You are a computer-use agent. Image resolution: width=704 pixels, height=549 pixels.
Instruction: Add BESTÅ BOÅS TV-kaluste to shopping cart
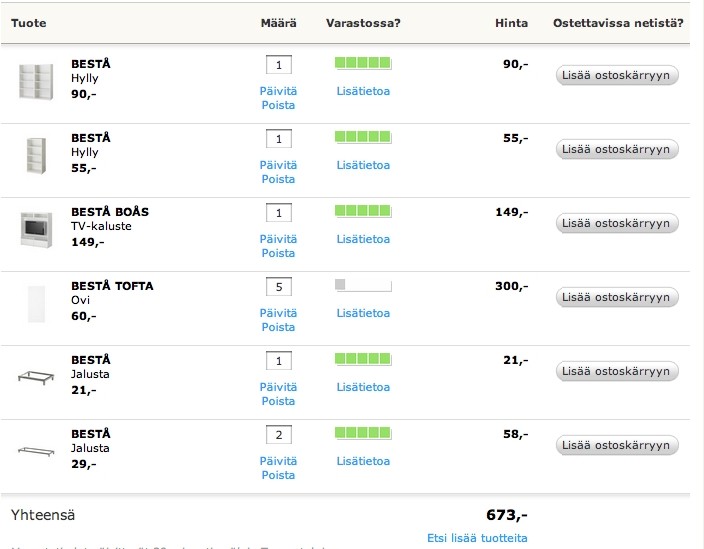(x=617, y=224)
